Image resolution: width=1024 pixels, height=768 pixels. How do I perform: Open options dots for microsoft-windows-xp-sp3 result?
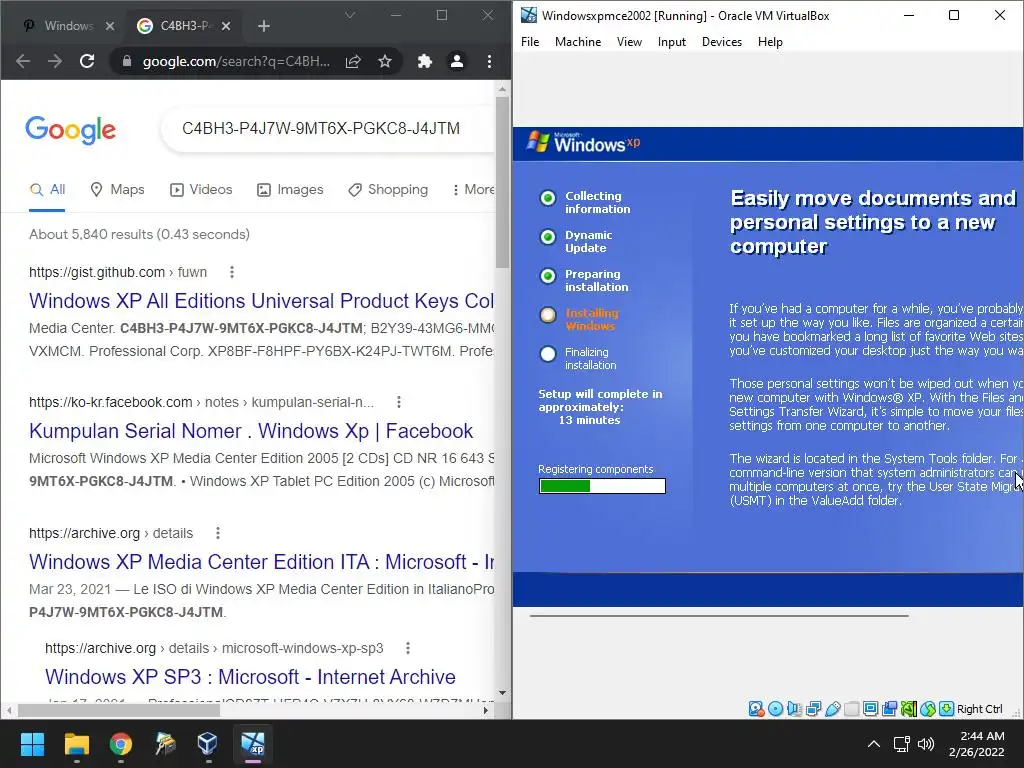(408, 648)
